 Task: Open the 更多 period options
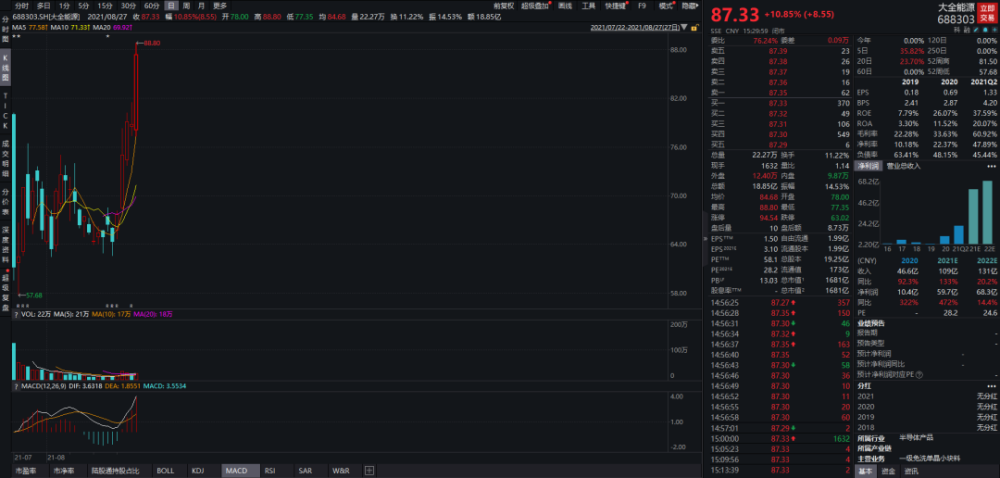(x=219, y=6)
